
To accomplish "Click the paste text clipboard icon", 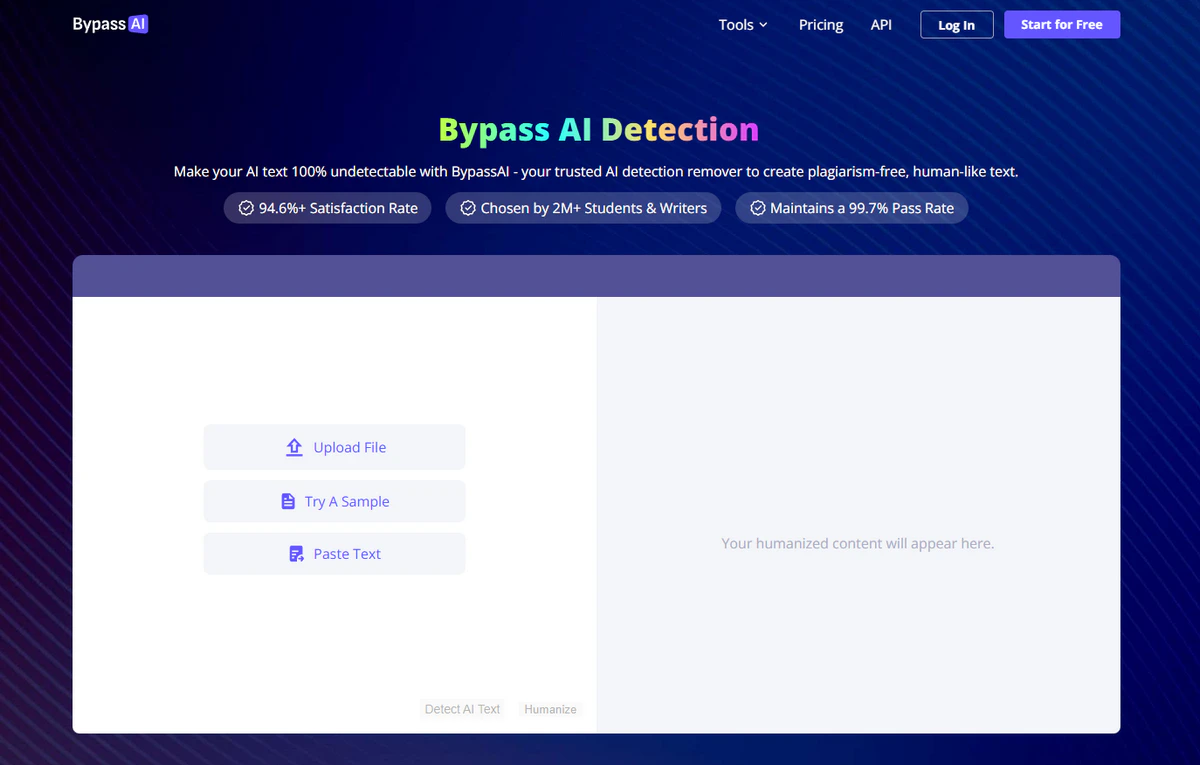I will point(296,554).
